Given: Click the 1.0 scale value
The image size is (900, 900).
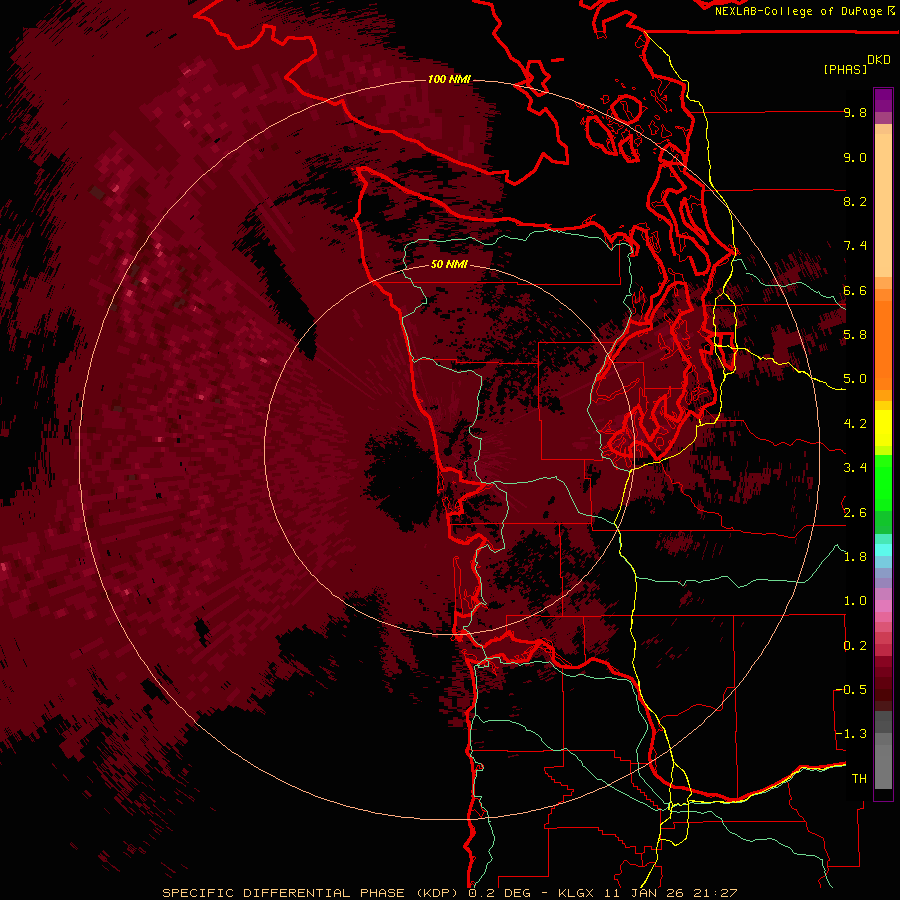Looking at the screenshot, I should click(855, 601).
